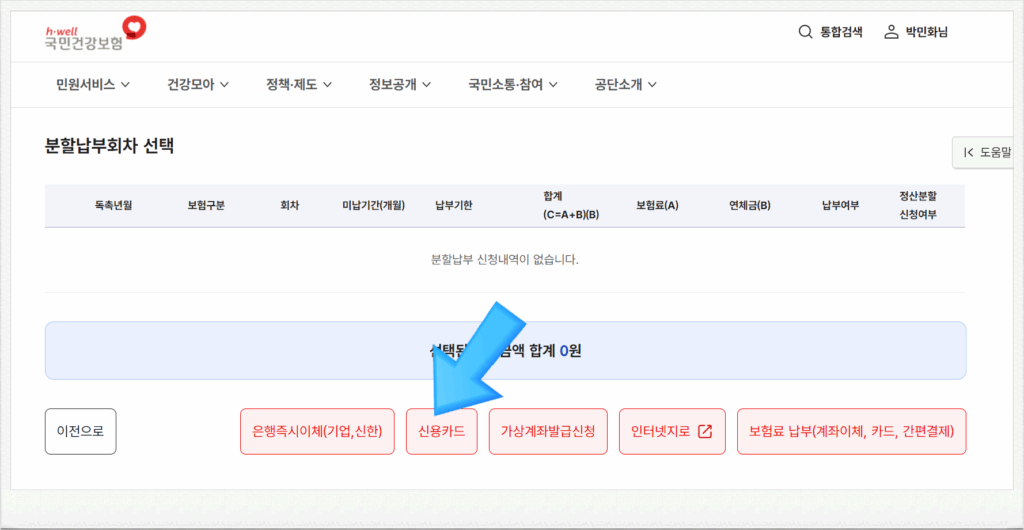Viewport: 1024px width, 530px height.
Task: Click the 정산분할 신청여부 column header
Action: [918, 206]
